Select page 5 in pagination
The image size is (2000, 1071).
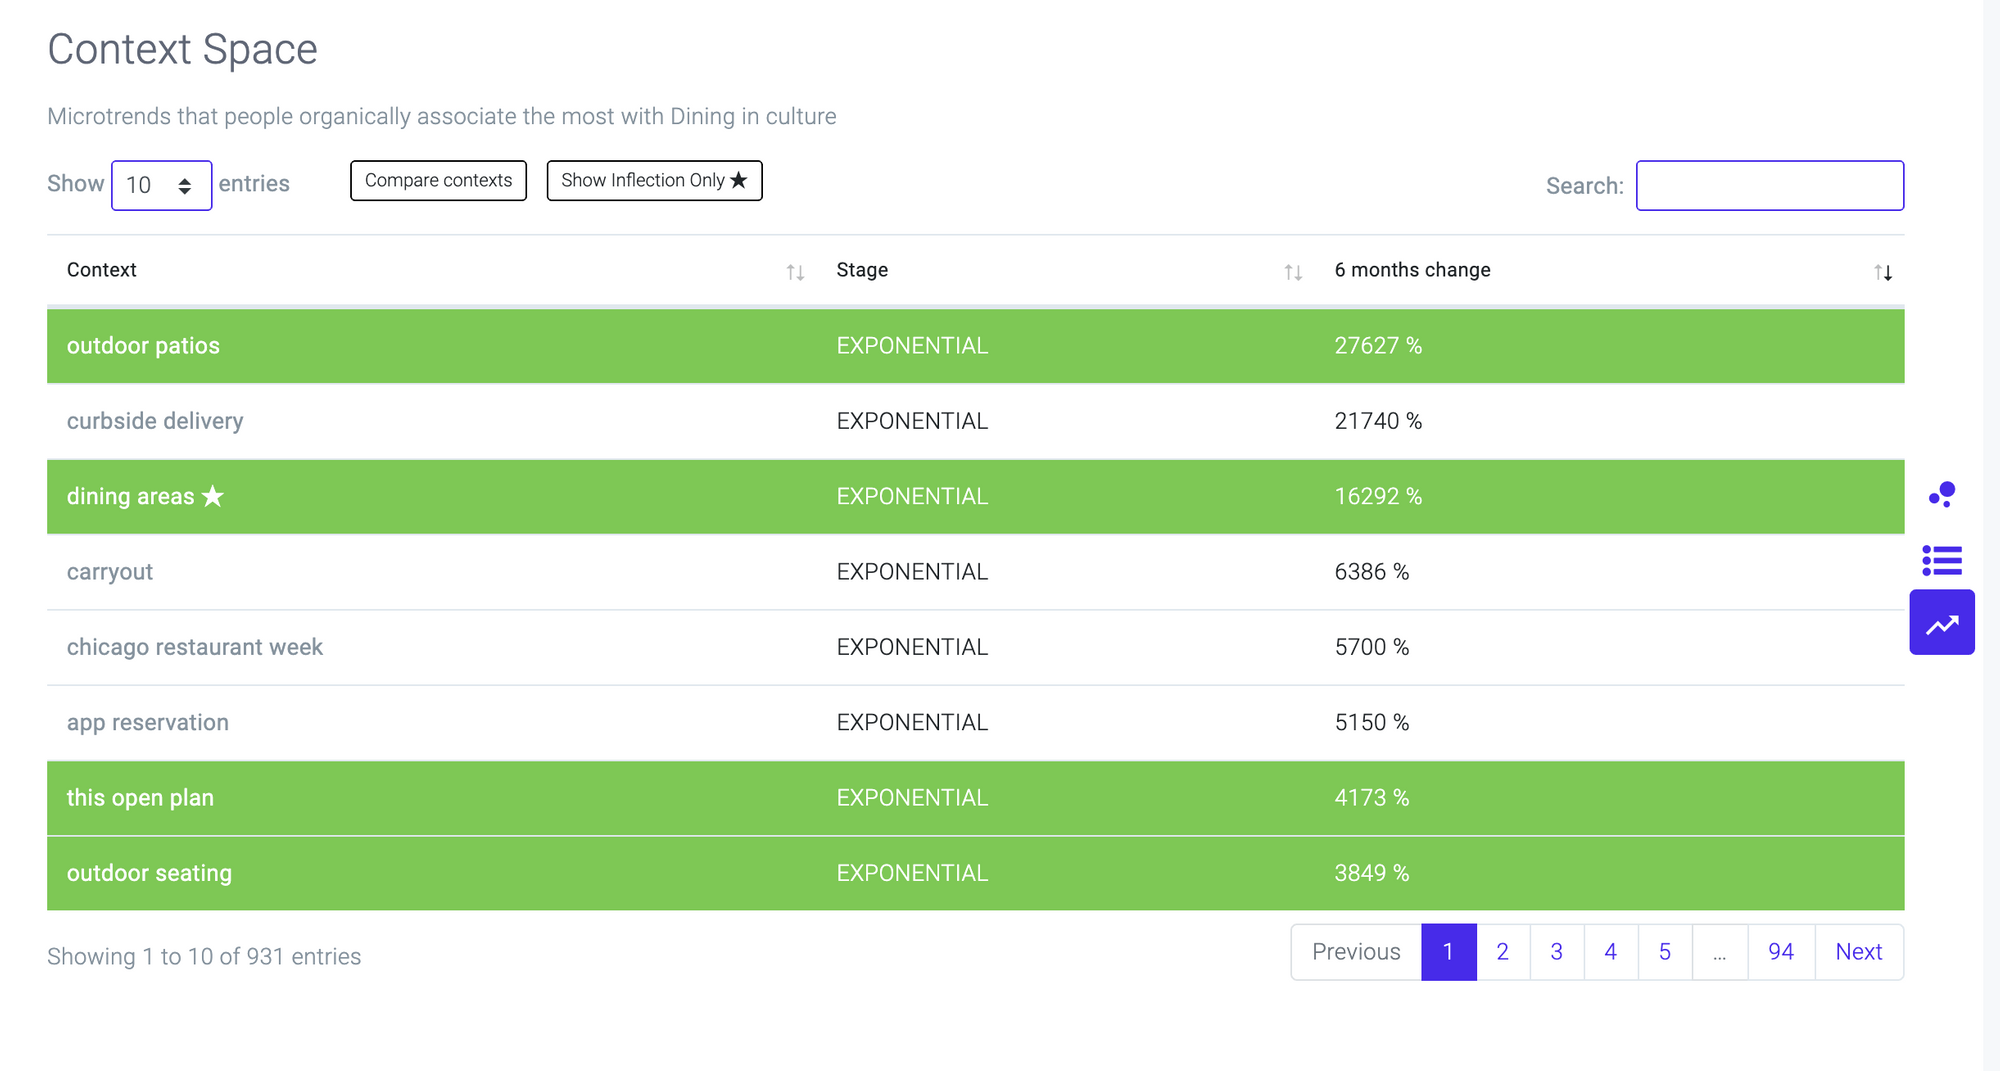[1664, 952]
